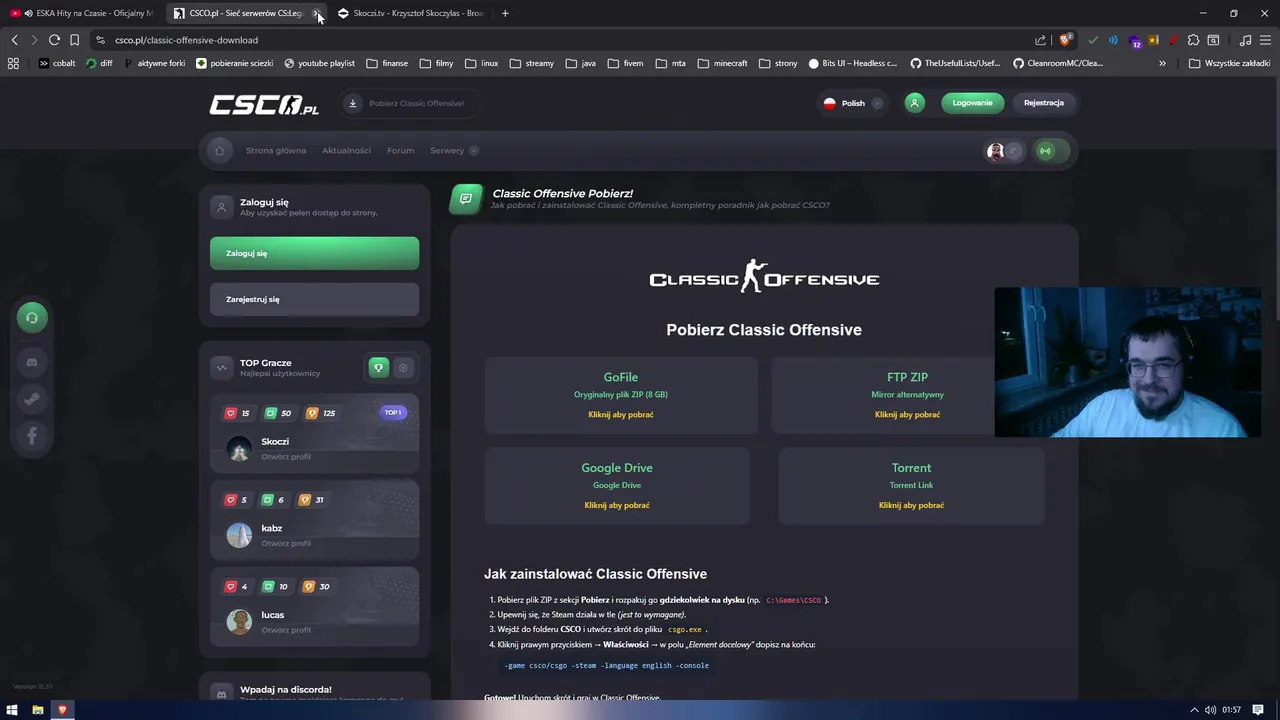This screenshot has width=1280, height=720.
Task: Switch to the Skoczi.tv browser tab
Action: pyautogui.click(x=411, y=13)
